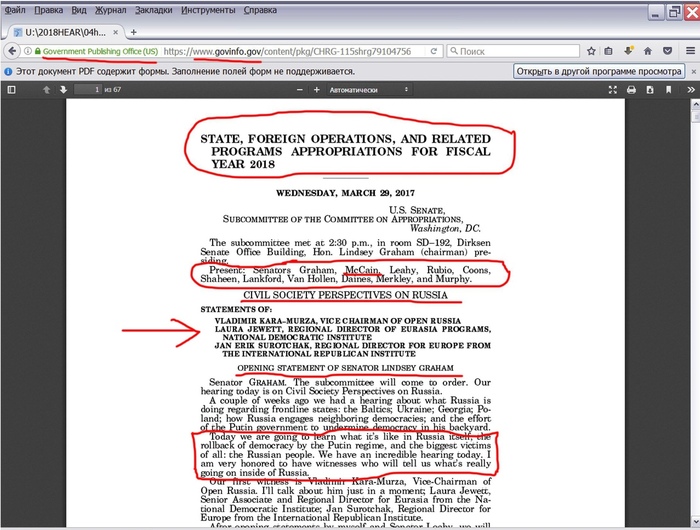This screenshot has height=530, width=700.
Task: Go to home page icon
Action: tap(648, 51)
